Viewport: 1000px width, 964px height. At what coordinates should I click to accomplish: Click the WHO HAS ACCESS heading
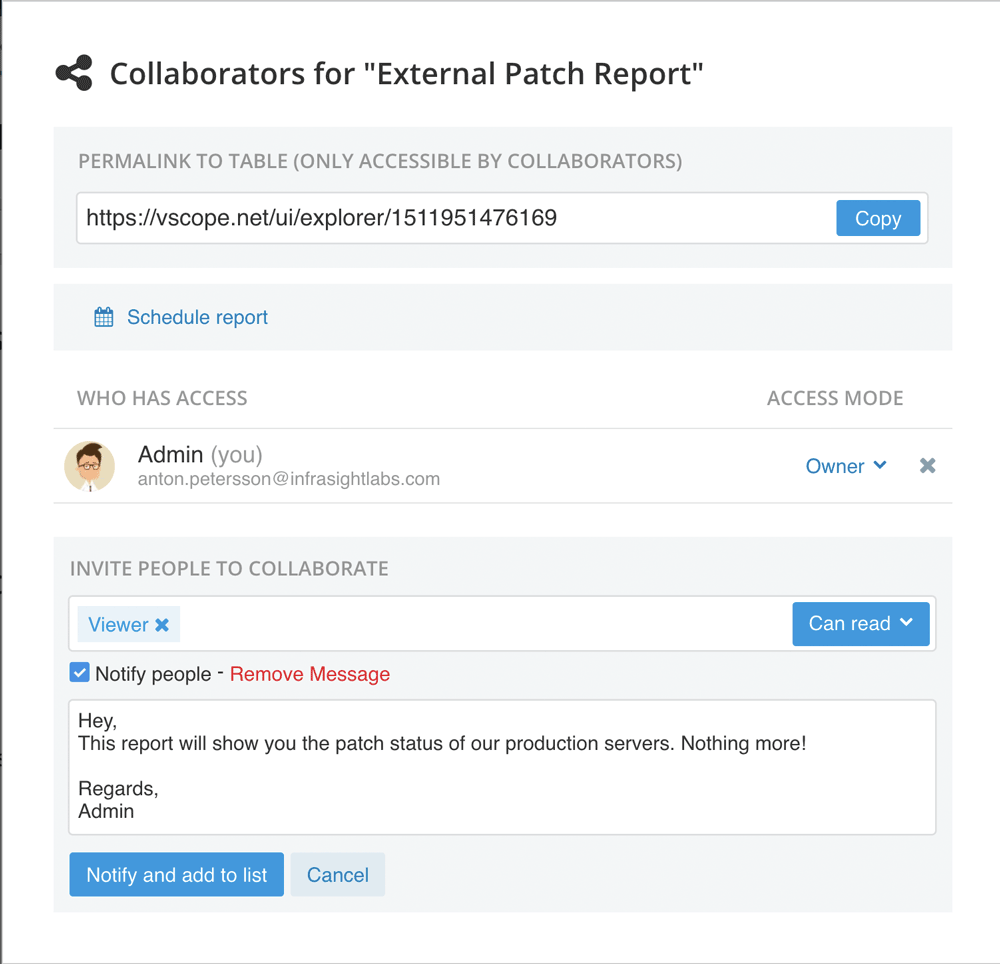point(162,398)
